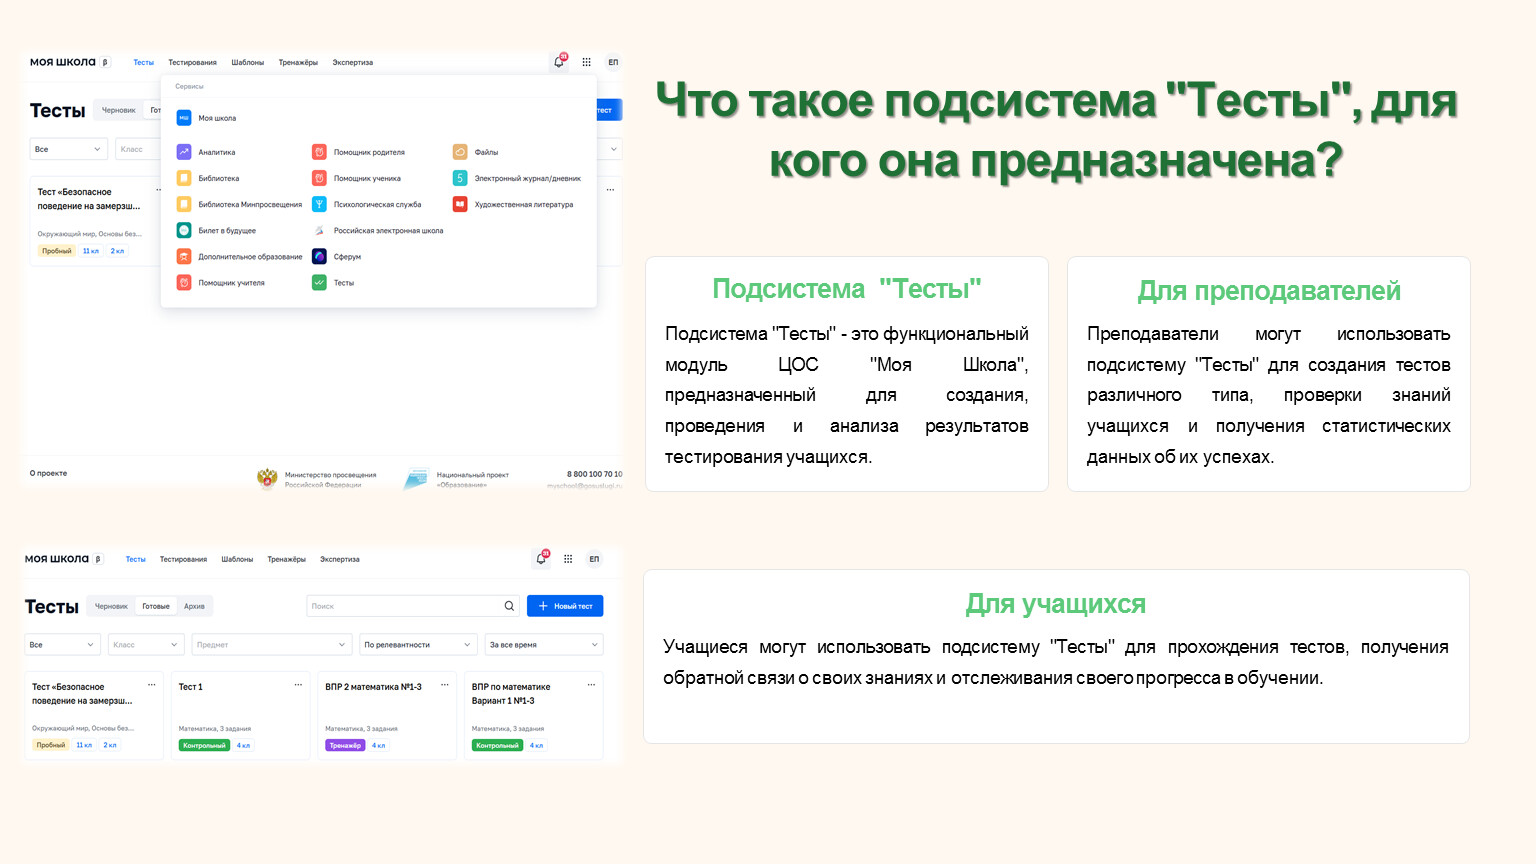1536x864 pixels.
Task: Expand the Все dropdown in tests-list screenshot
Action: point(62,645)
